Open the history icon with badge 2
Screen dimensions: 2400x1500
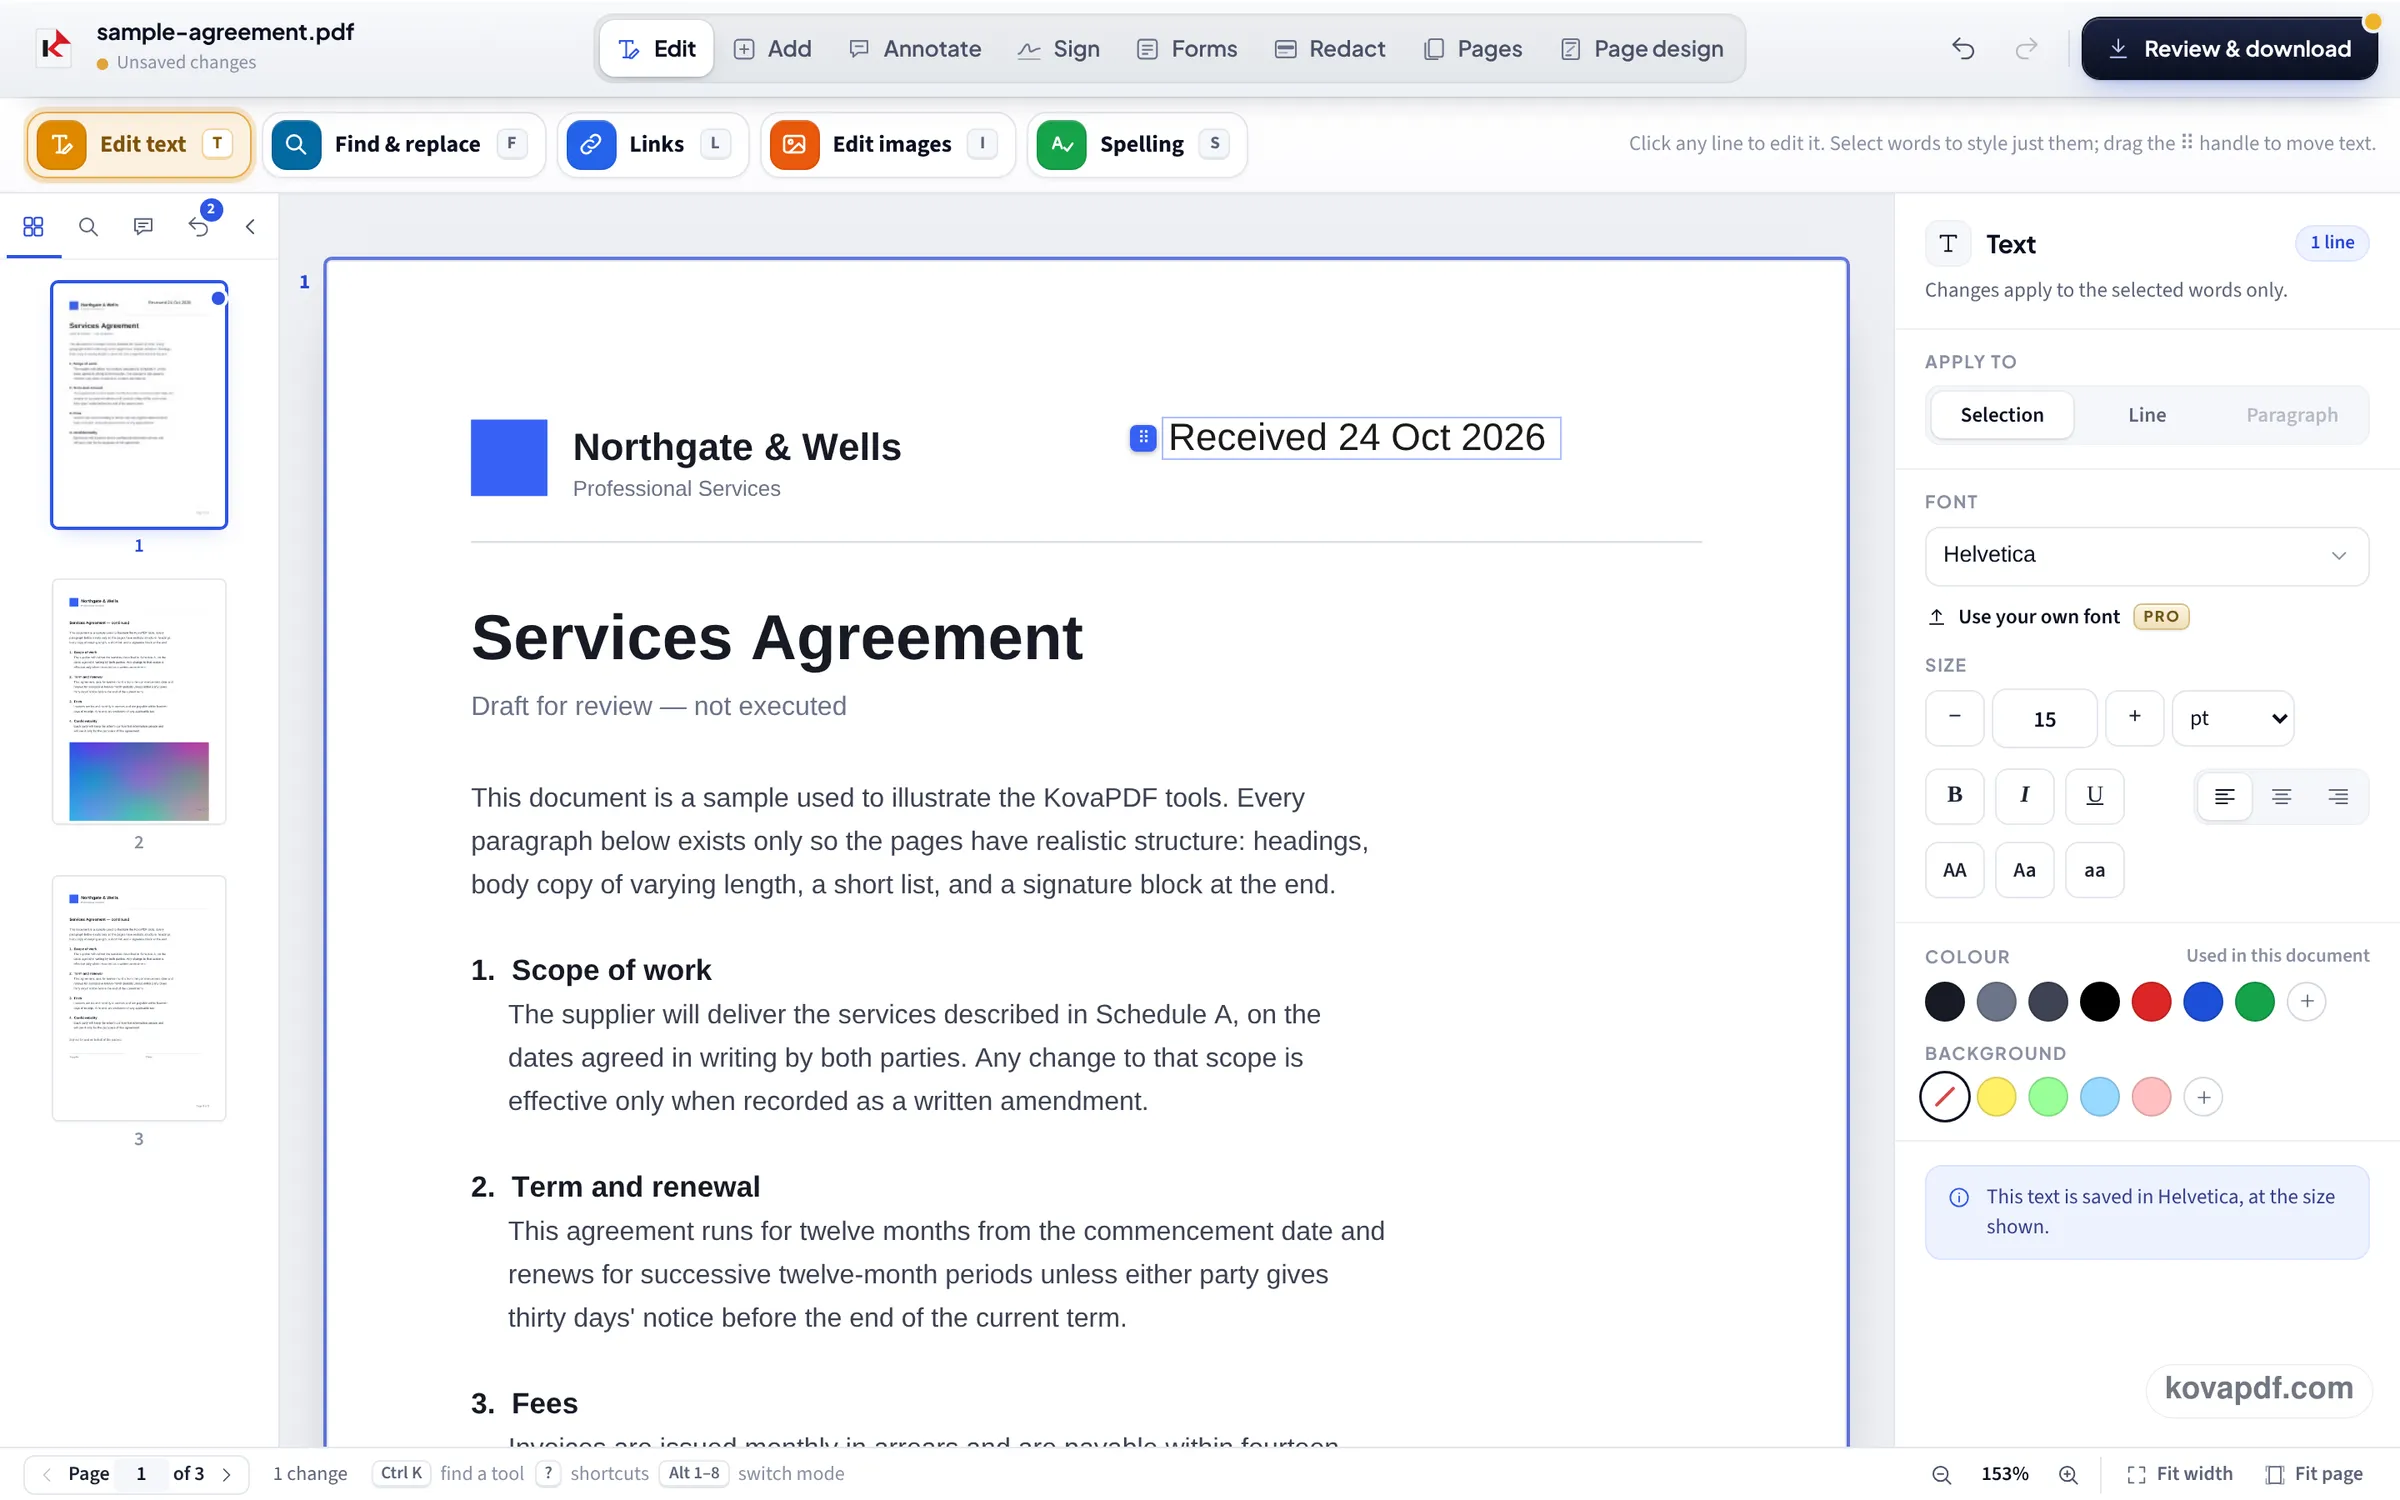point(199,227)
